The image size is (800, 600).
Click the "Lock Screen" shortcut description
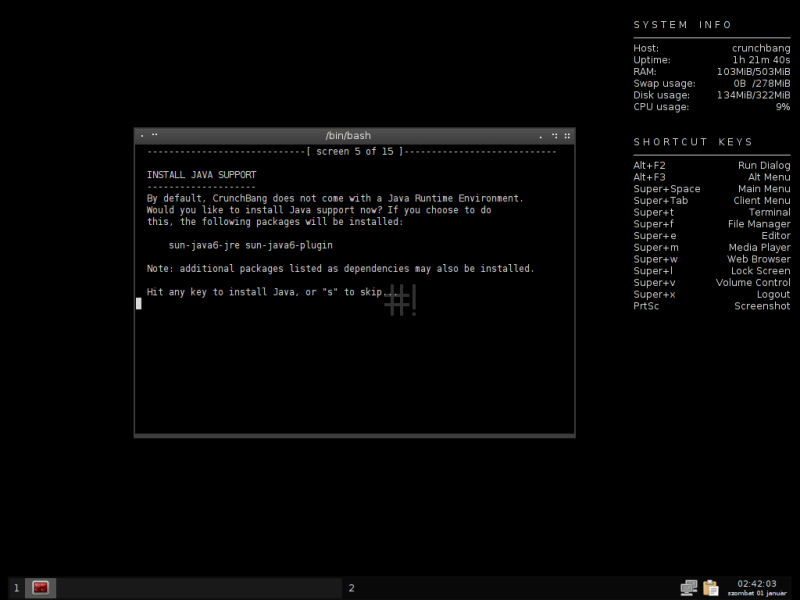[761, 271]
